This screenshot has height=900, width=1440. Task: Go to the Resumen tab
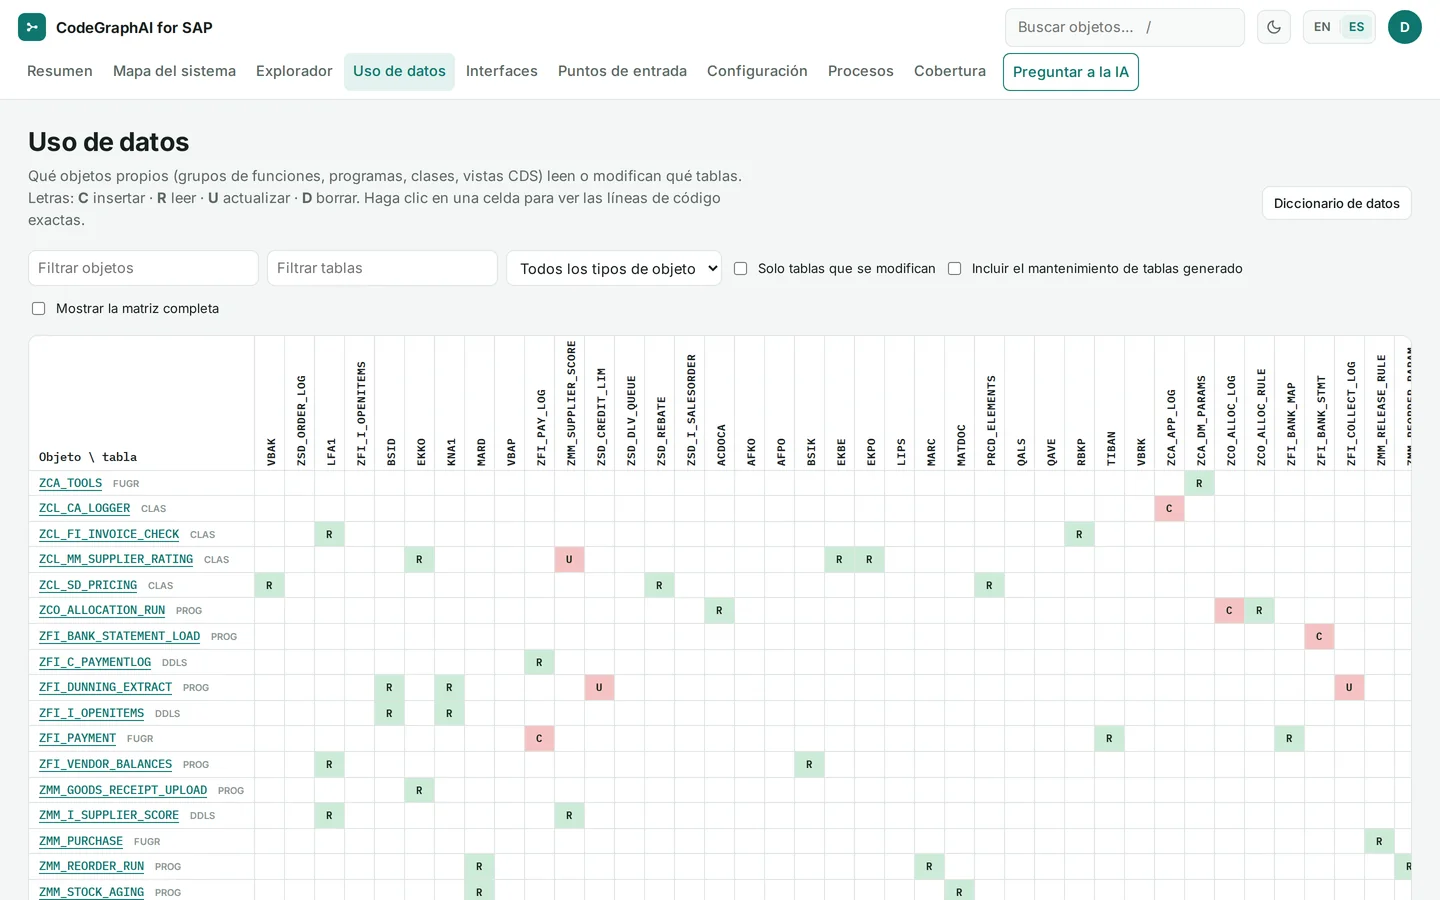coord(60,71)
